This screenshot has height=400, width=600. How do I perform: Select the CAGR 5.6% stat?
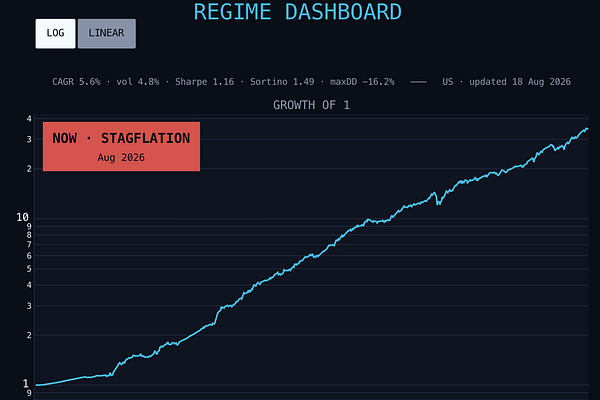[x=76, y=82]
